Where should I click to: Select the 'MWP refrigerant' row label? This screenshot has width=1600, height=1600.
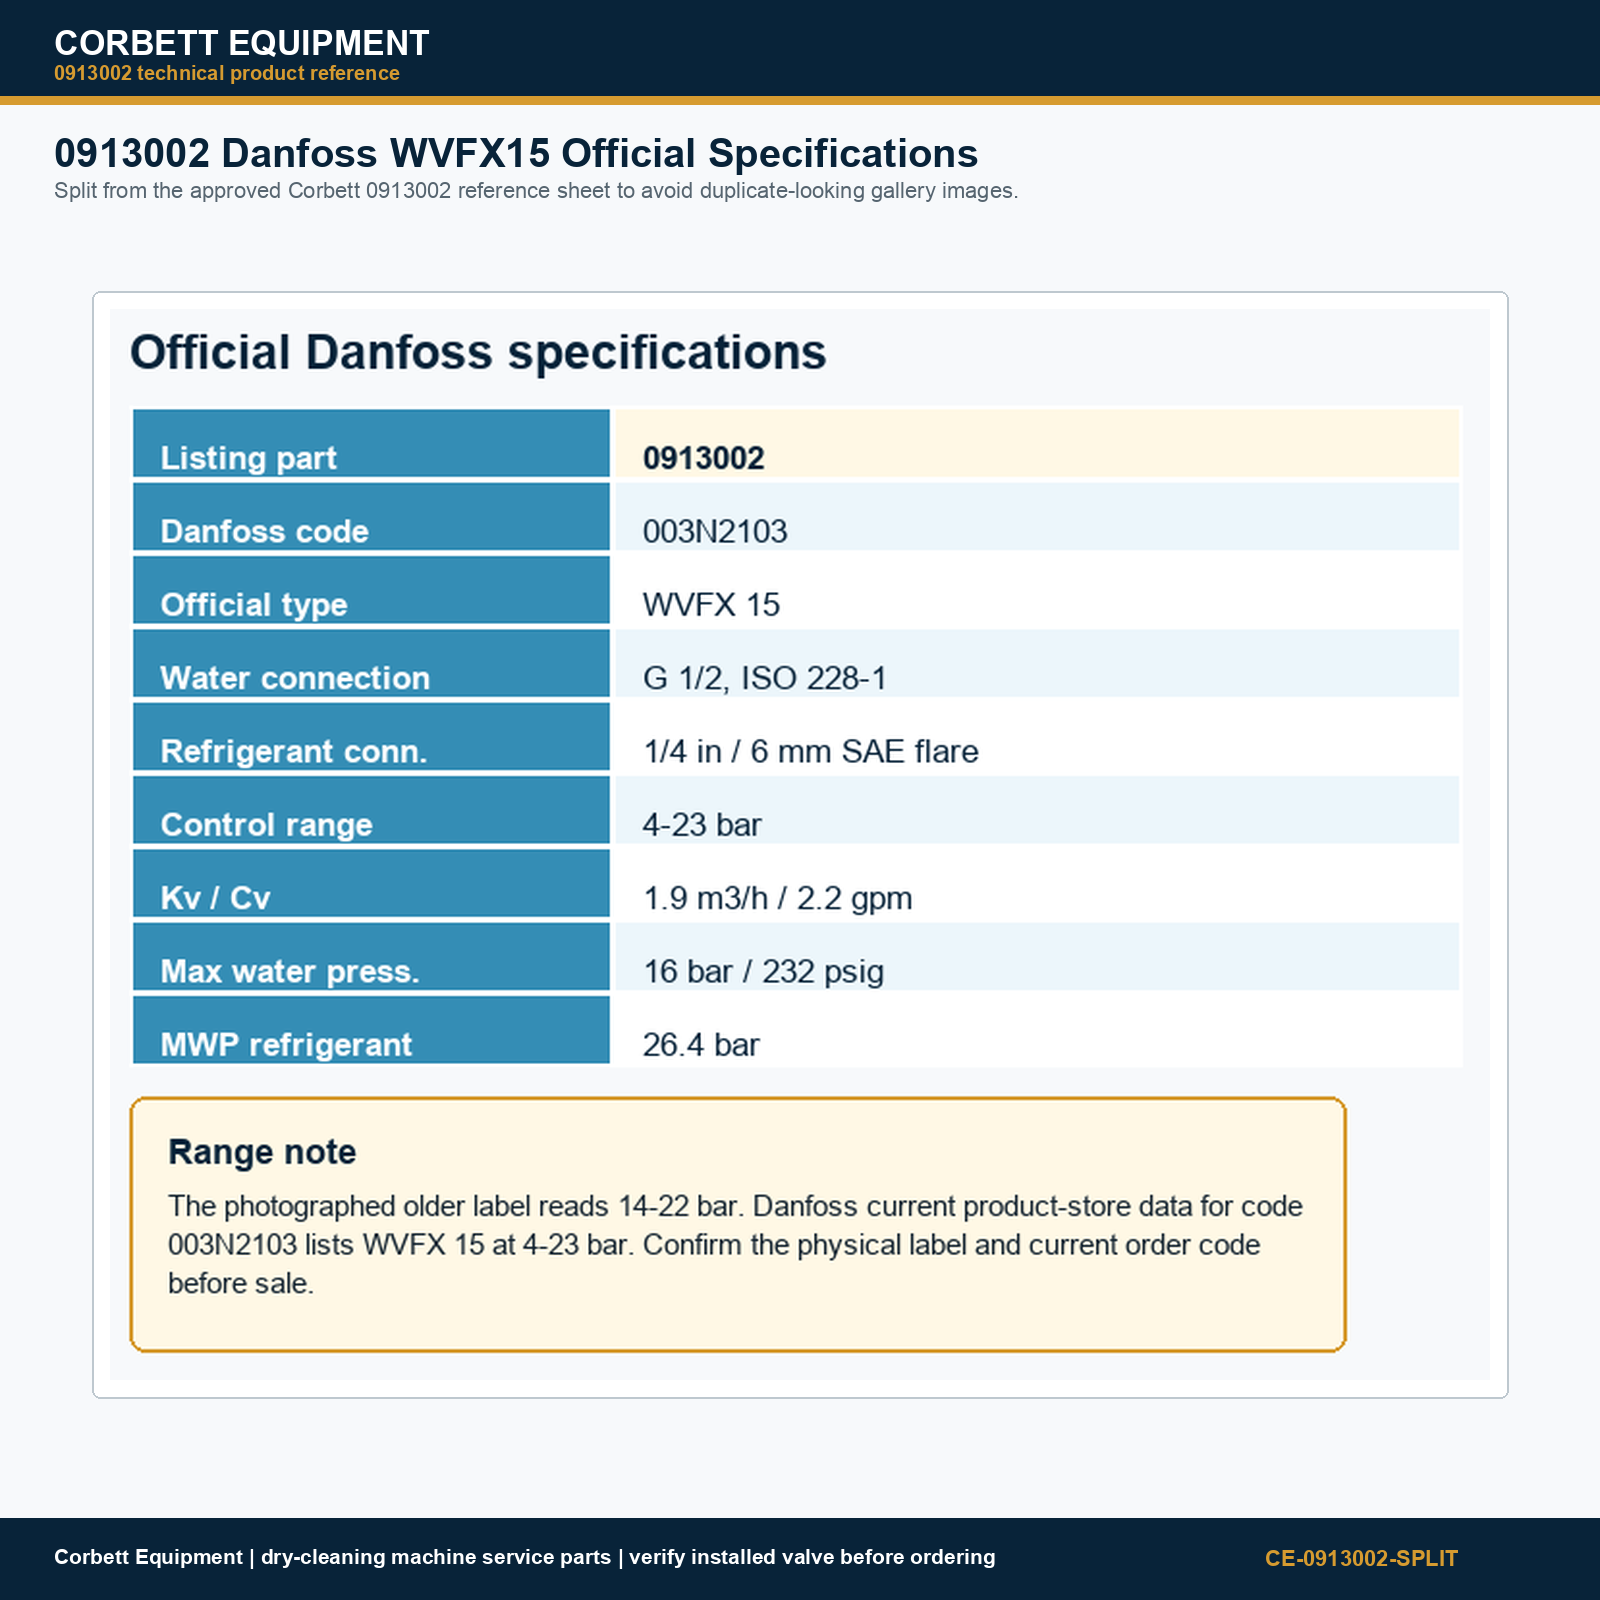[286, 1045]
